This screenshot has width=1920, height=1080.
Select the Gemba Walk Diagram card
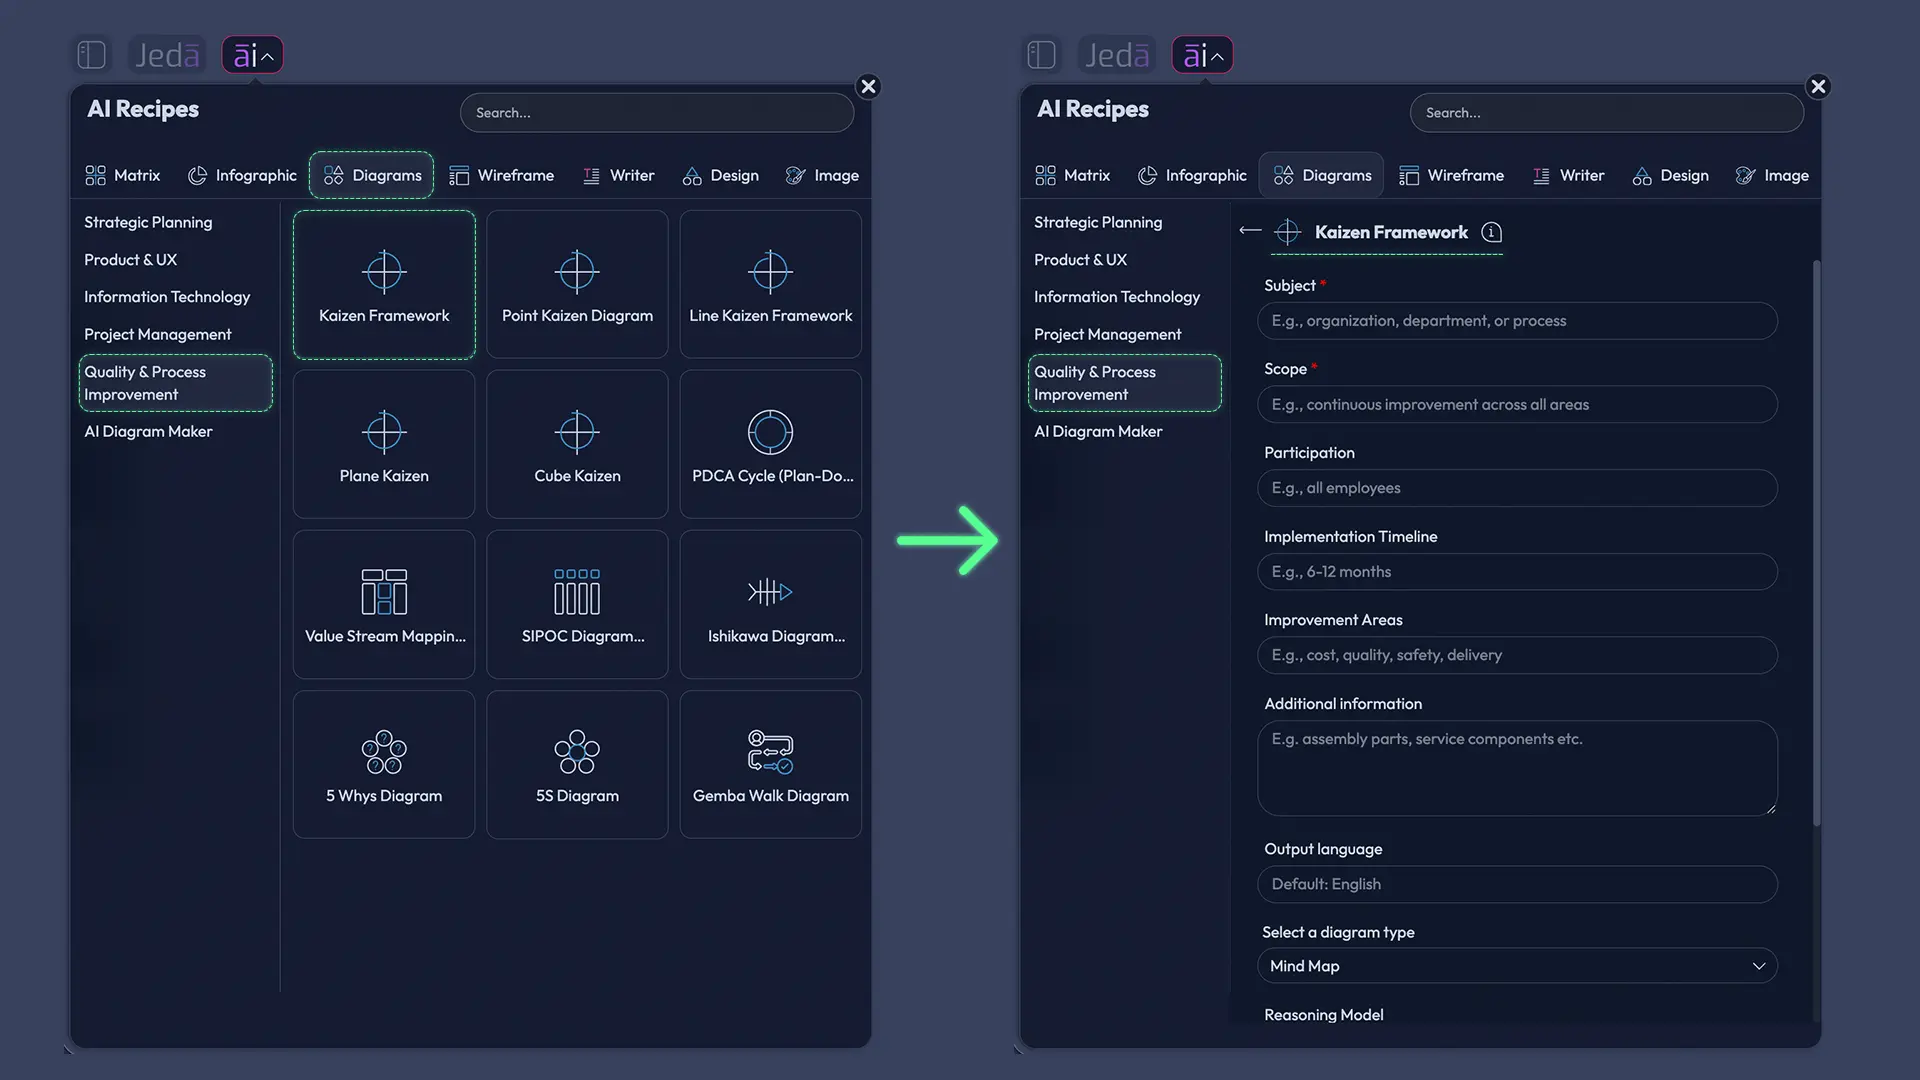tap(770, 765)
